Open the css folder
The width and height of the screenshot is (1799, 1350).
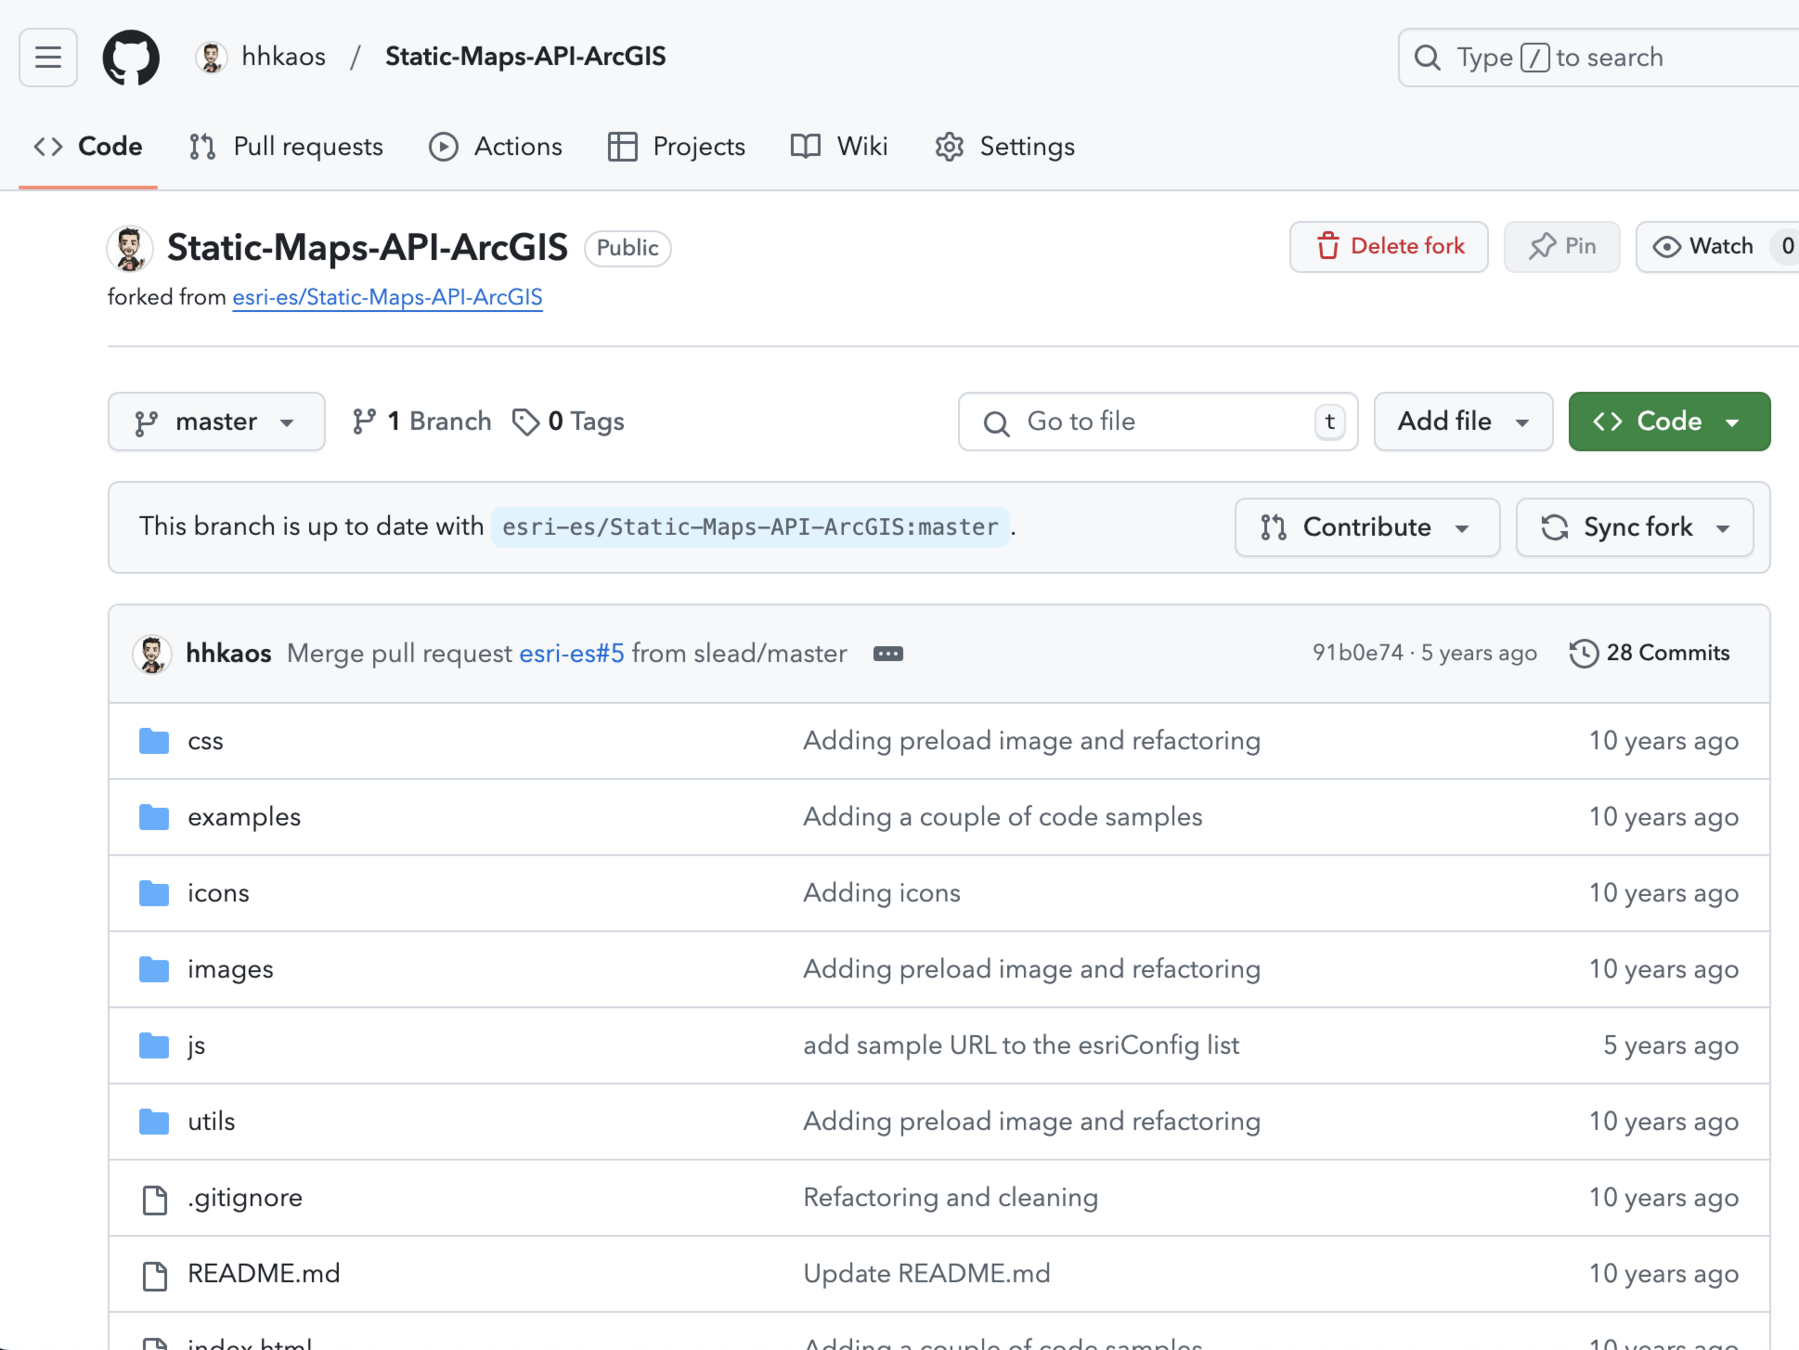click(205, 741)
